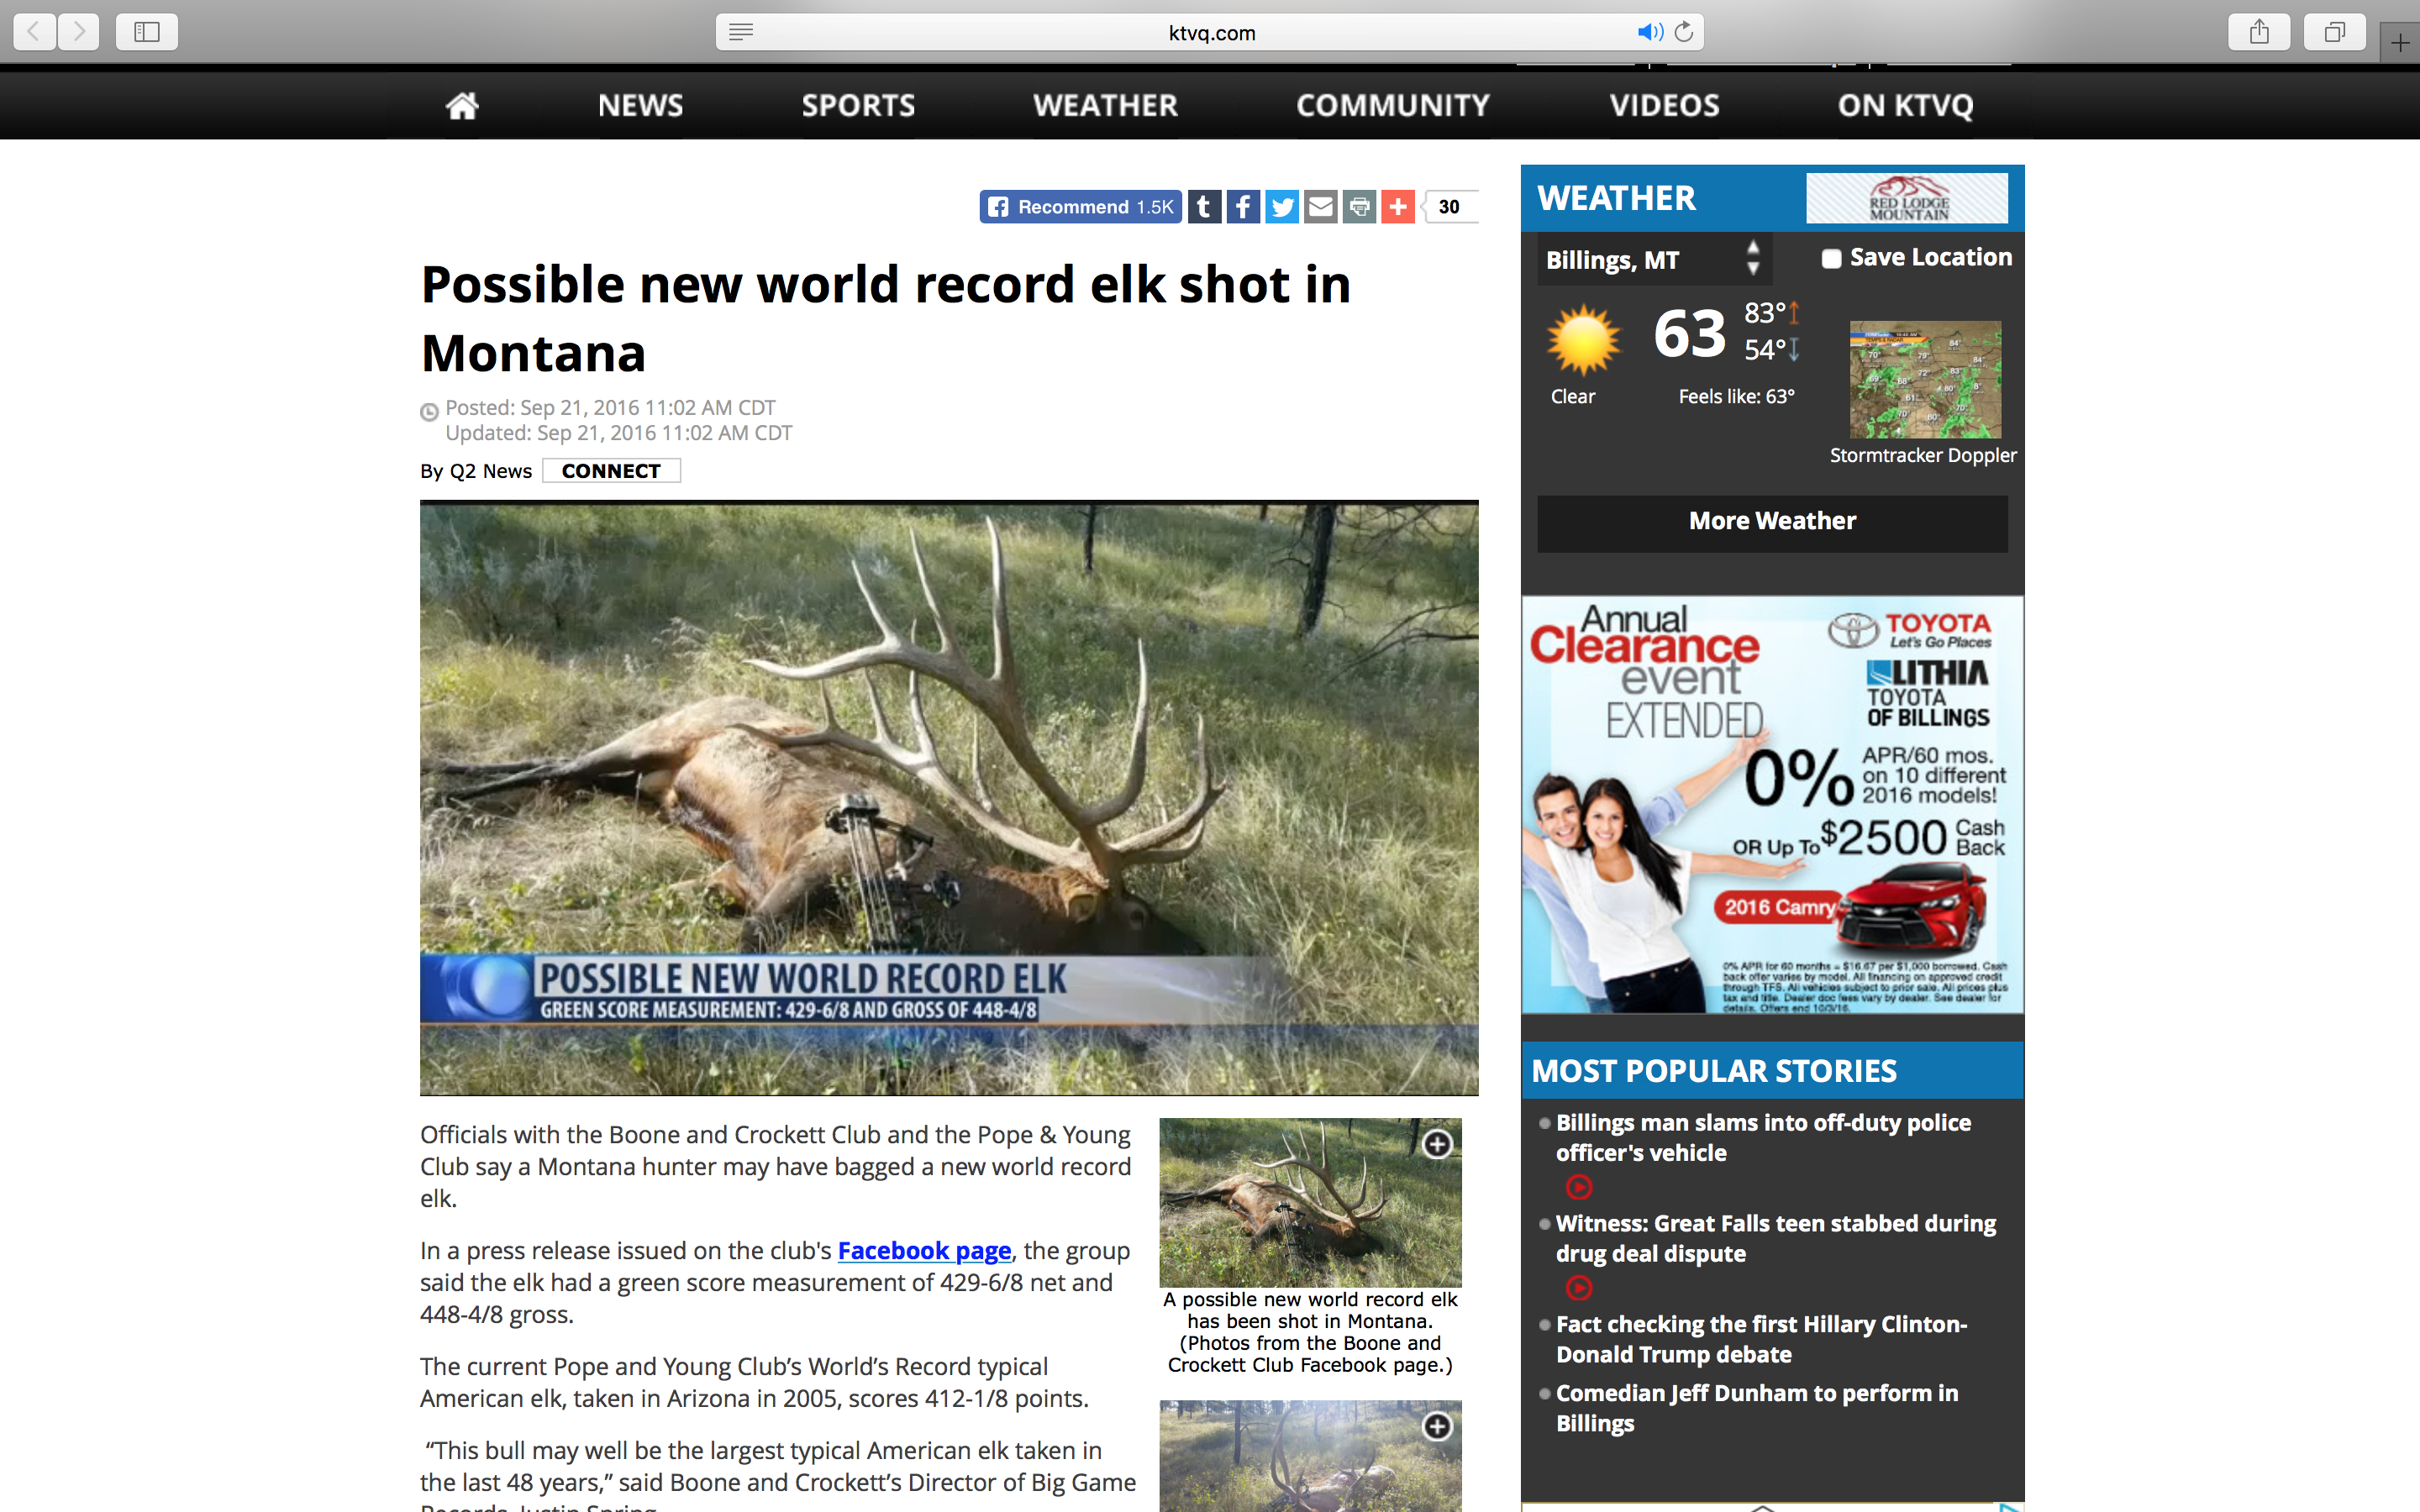Image resolution: width=2420 pixels, height=1512 pixels.
Task: Show Safari sidebar button
Action: pos(147,32)
